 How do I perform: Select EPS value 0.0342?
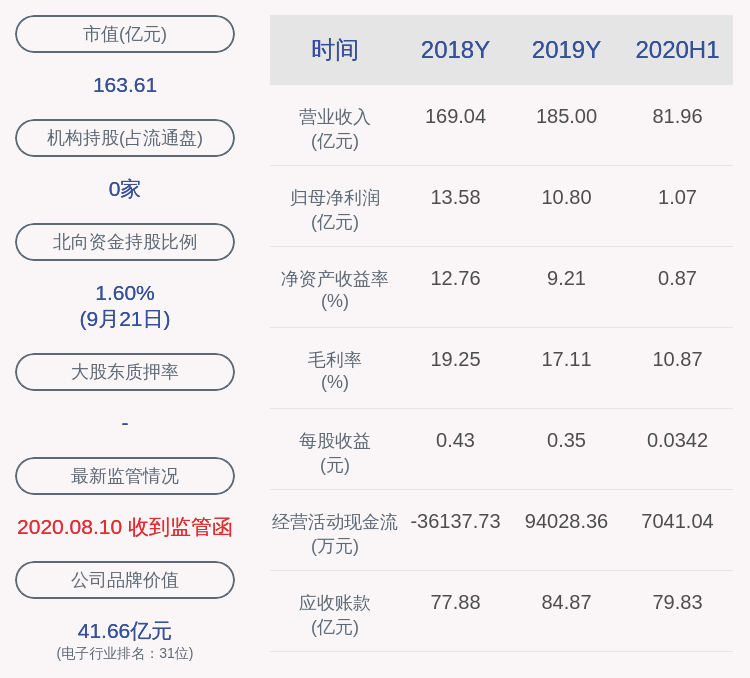pos(677,440)
